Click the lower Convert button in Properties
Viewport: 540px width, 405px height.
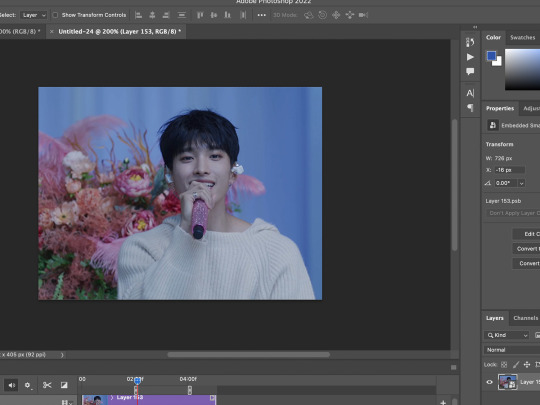526,263
